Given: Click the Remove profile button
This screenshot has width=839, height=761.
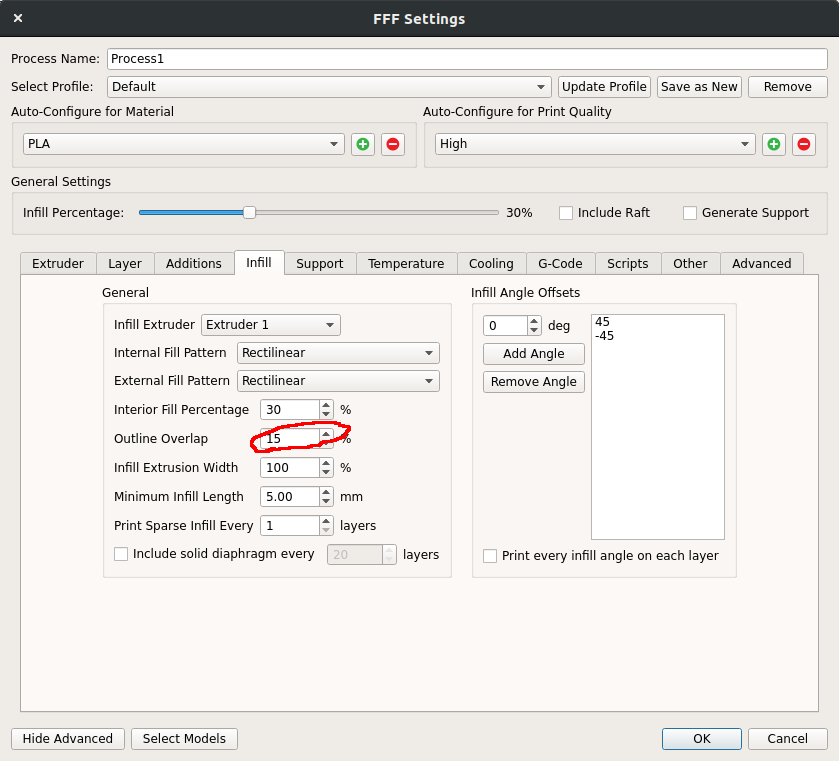Looking at the screenshot, I should [x=788, y=87].
